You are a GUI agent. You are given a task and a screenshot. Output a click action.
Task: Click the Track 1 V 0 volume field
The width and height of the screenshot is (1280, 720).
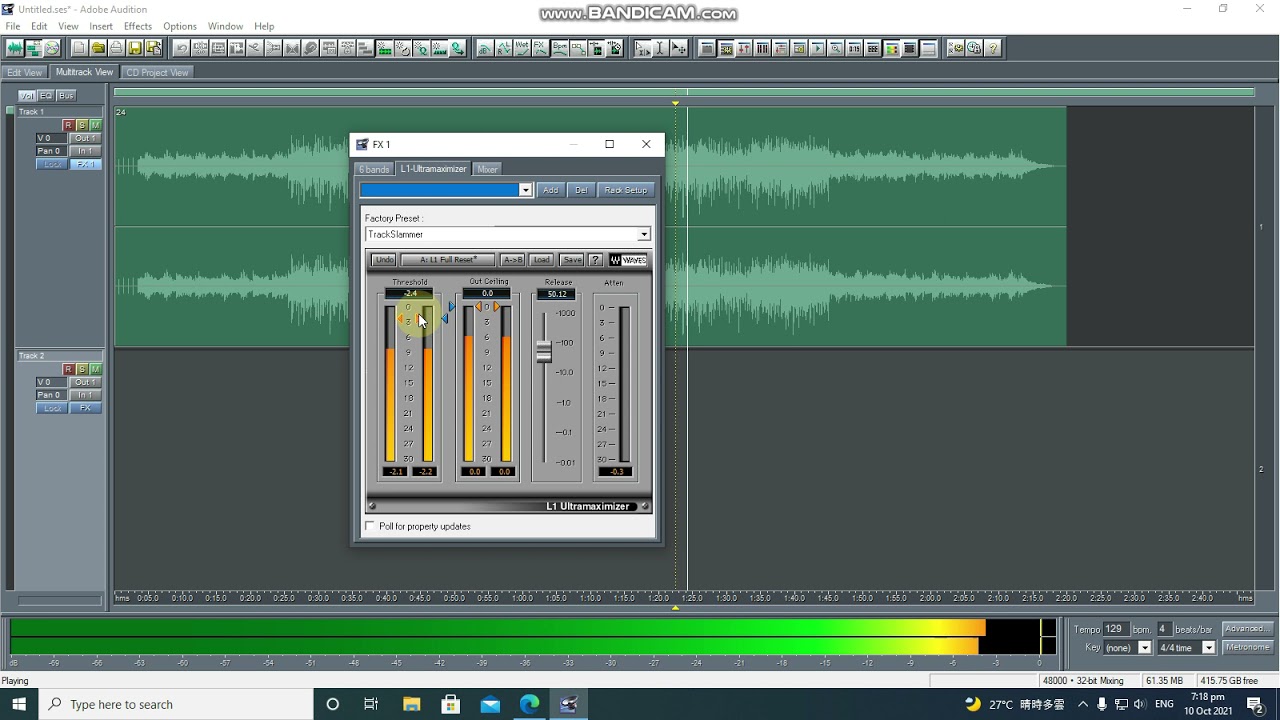(x=50, y=138)
